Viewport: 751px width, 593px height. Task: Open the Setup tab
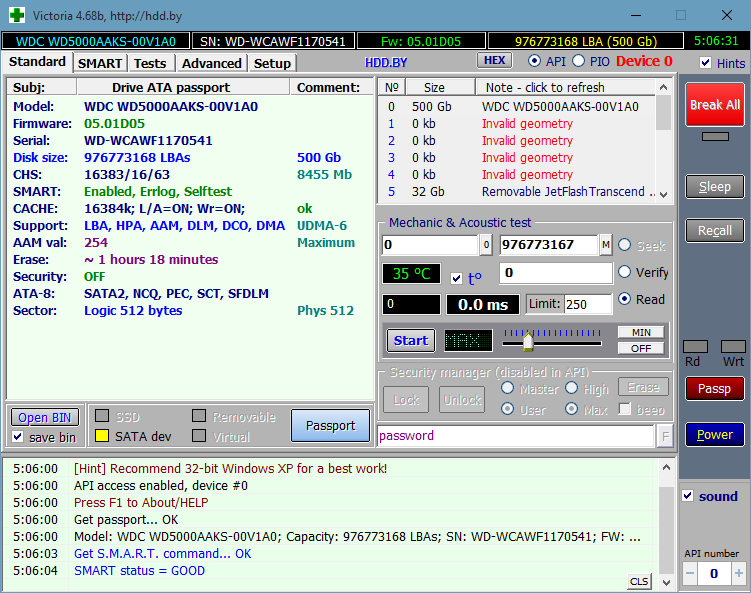(272, 63)
